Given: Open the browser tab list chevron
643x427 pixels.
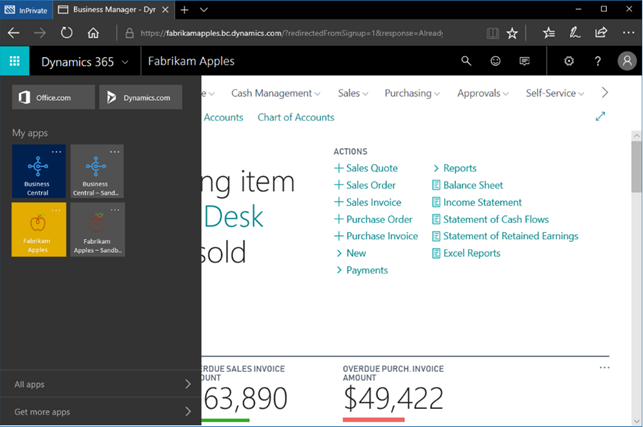Looking at the screenshot, I should point(204,10).
